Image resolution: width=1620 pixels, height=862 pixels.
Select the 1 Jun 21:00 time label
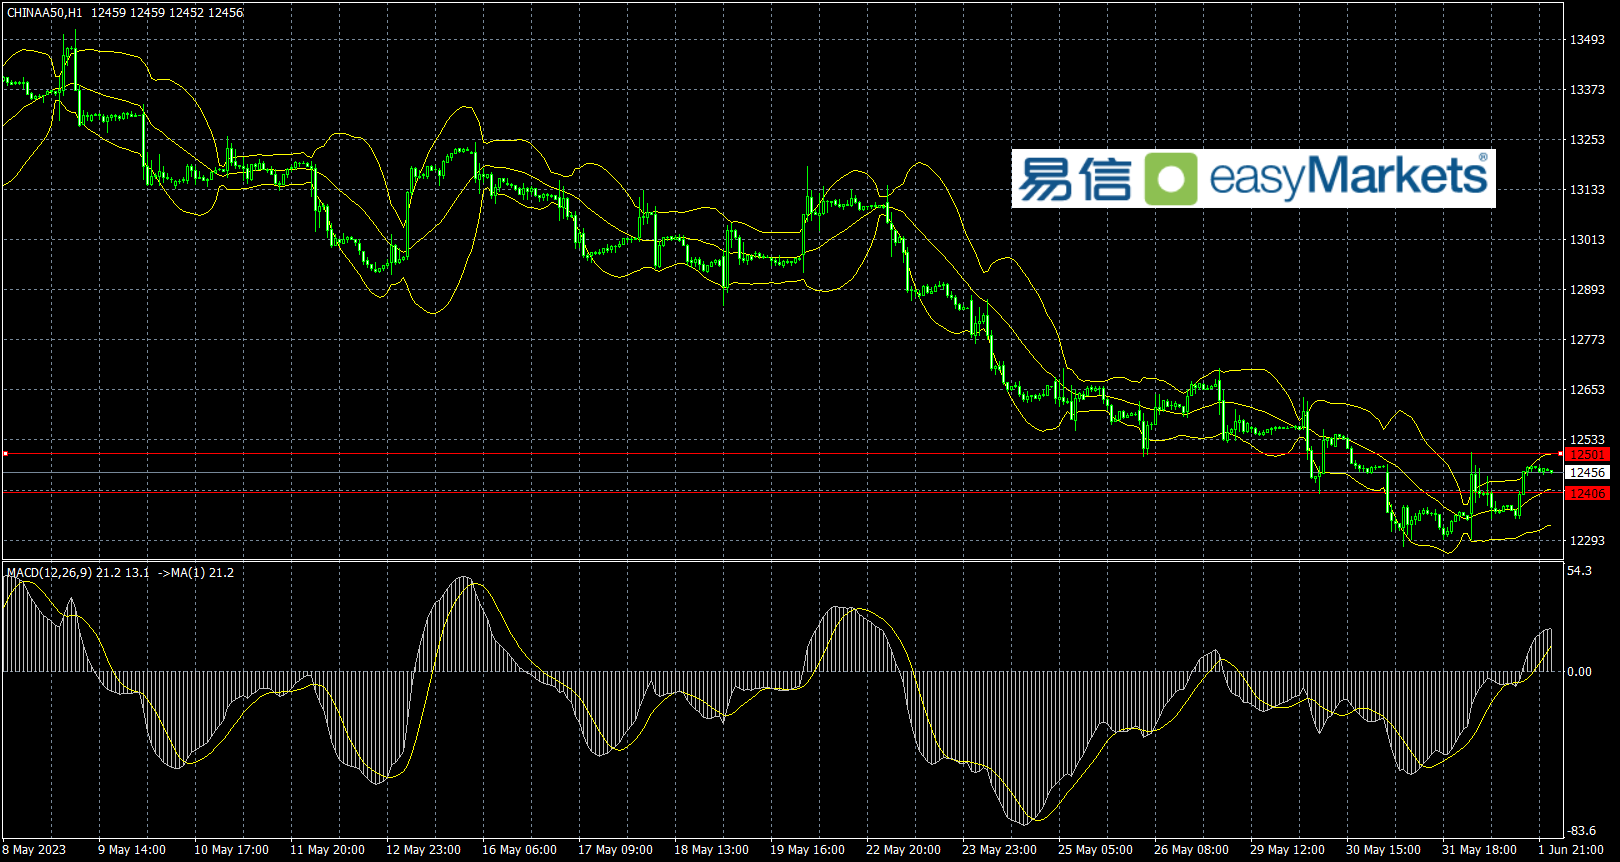click(x=1571, y=850)
